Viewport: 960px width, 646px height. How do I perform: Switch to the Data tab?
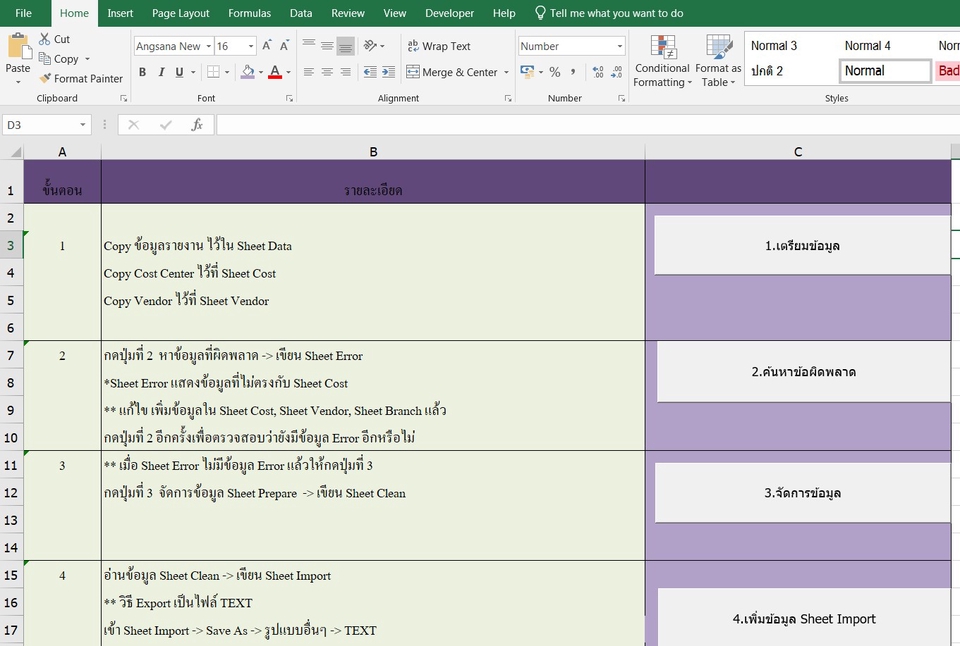coord(301,13)
